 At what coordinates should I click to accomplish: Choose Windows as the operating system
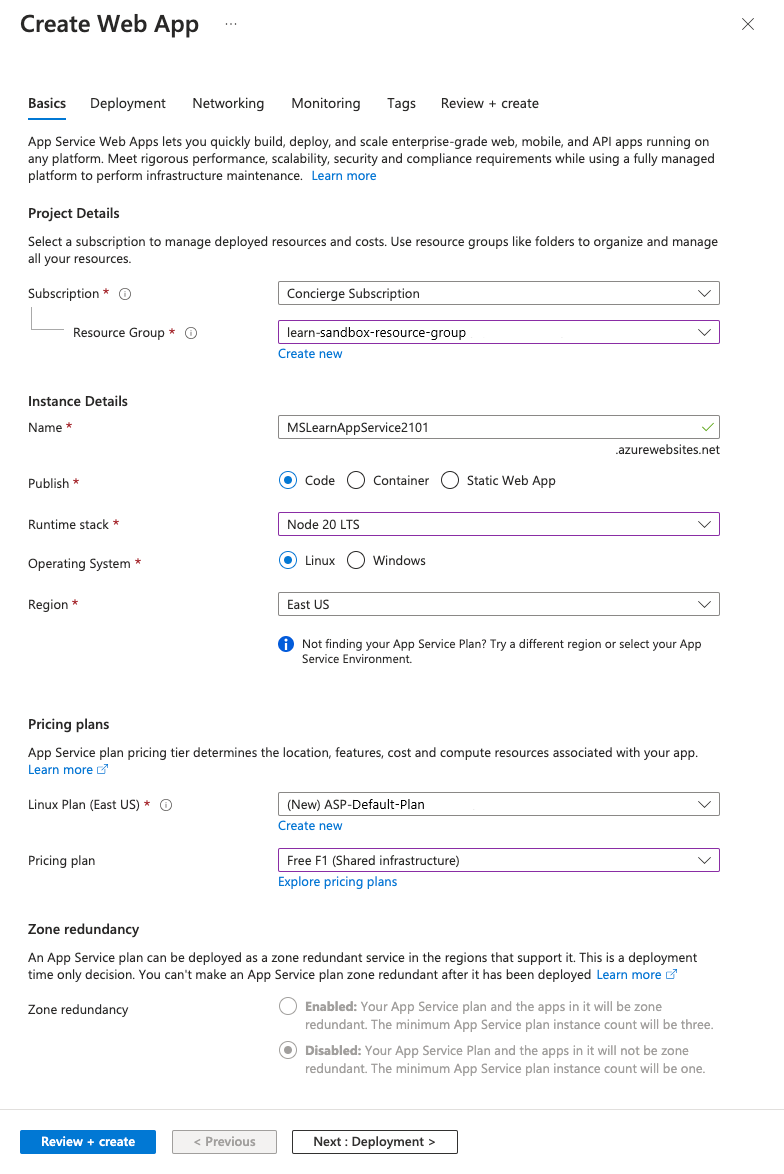coord(356,561)
